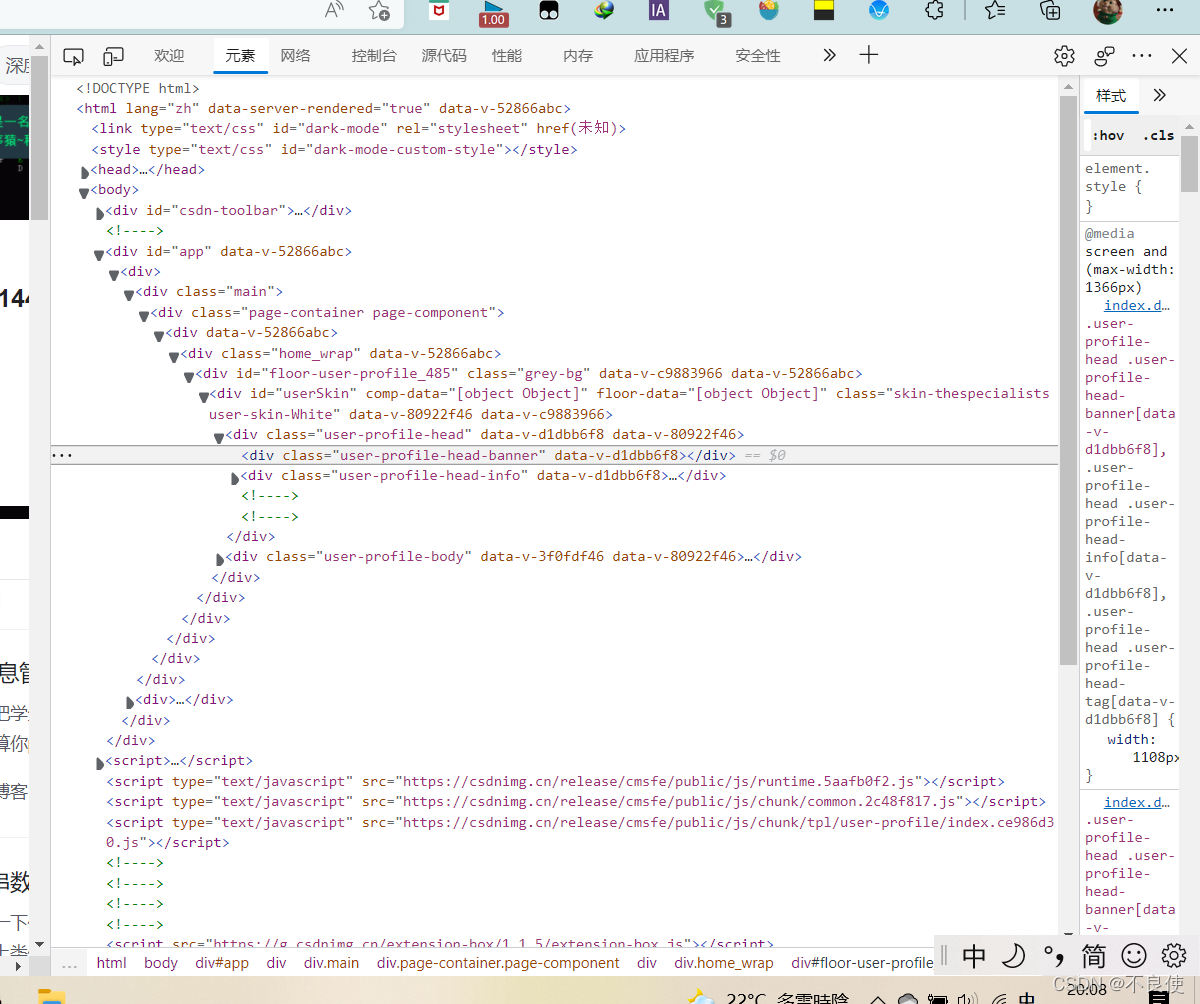Select the body breadcrumb item

[161, 963]
